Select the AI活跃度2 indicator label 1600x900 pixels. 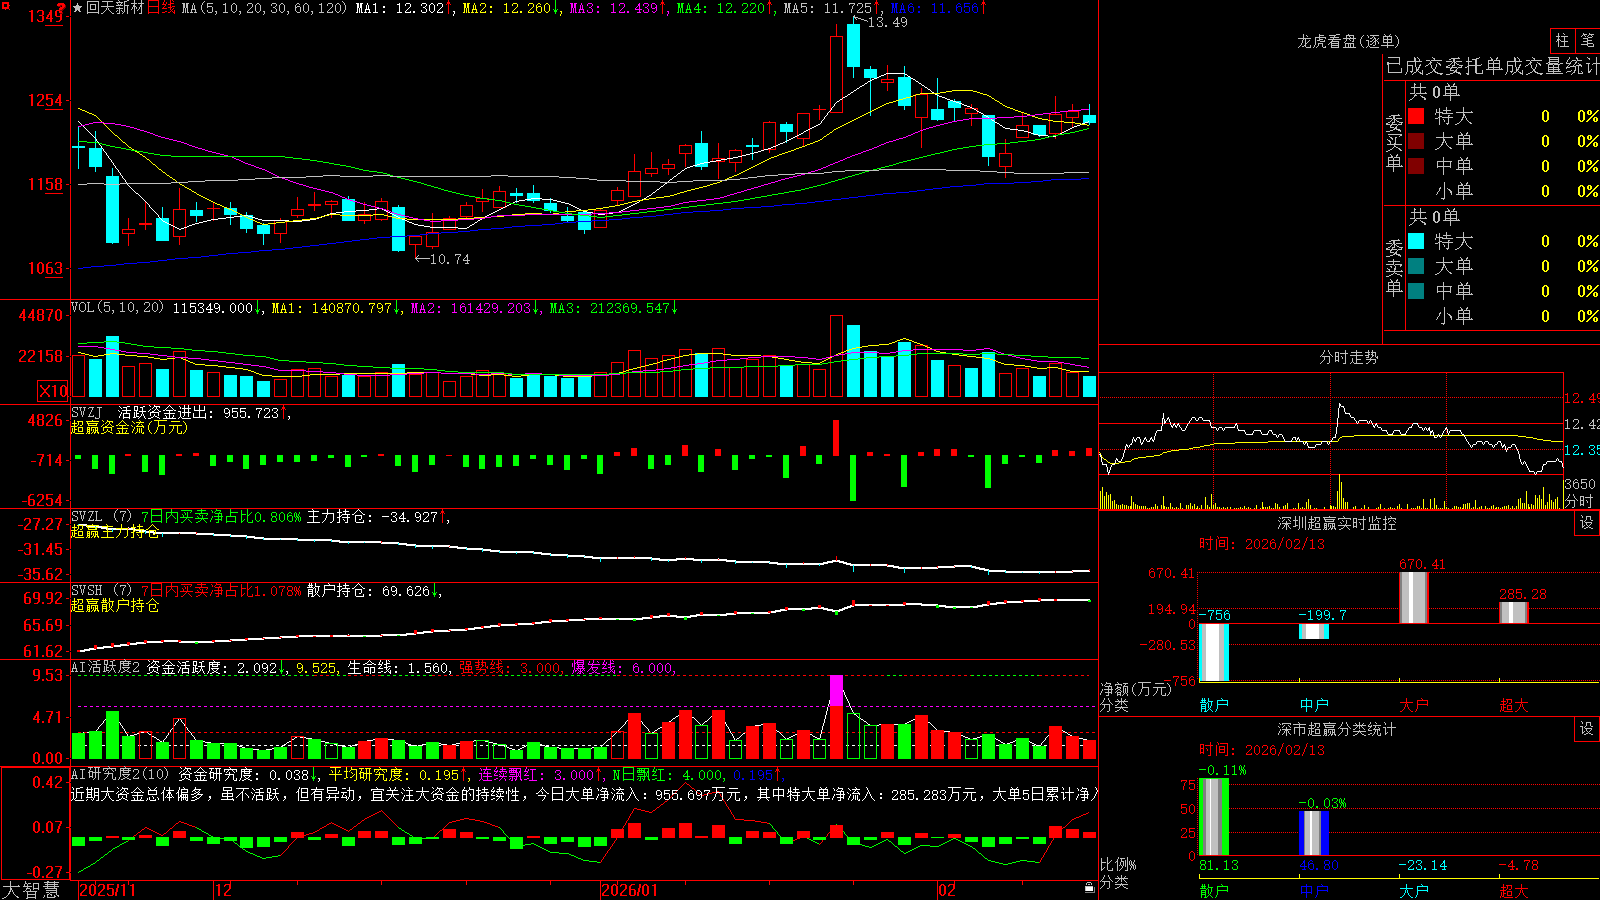click(106, 668)
